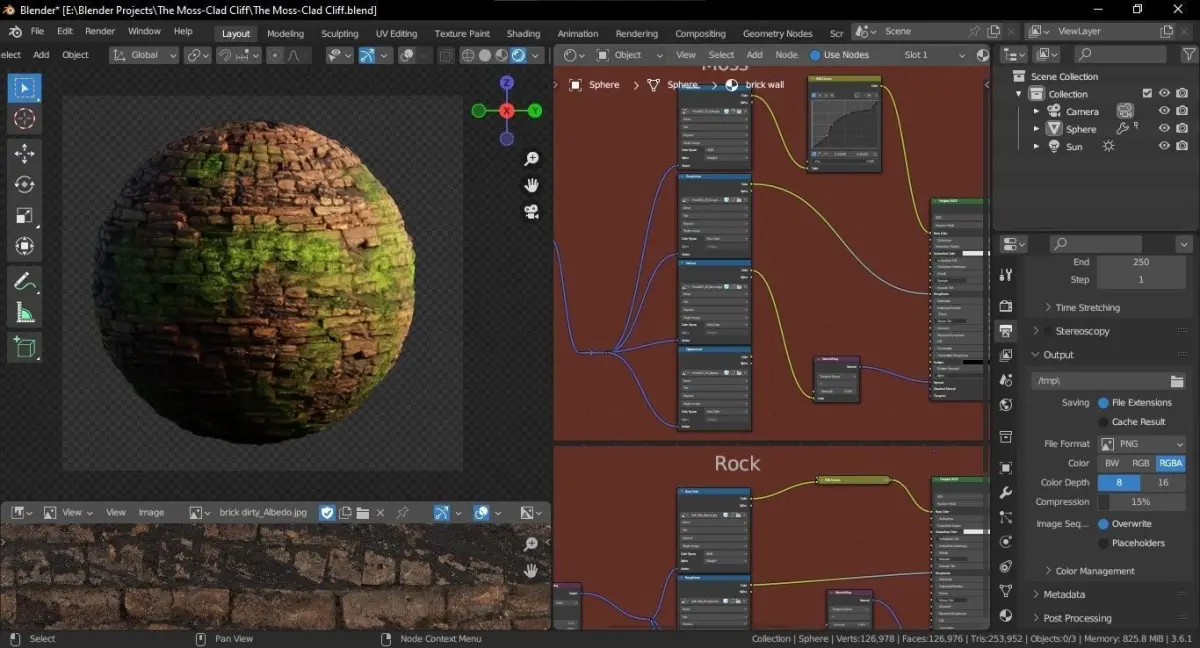Click the viewport pan hand icon
The image size is (1200, 648).
click(x=532, y=185)
